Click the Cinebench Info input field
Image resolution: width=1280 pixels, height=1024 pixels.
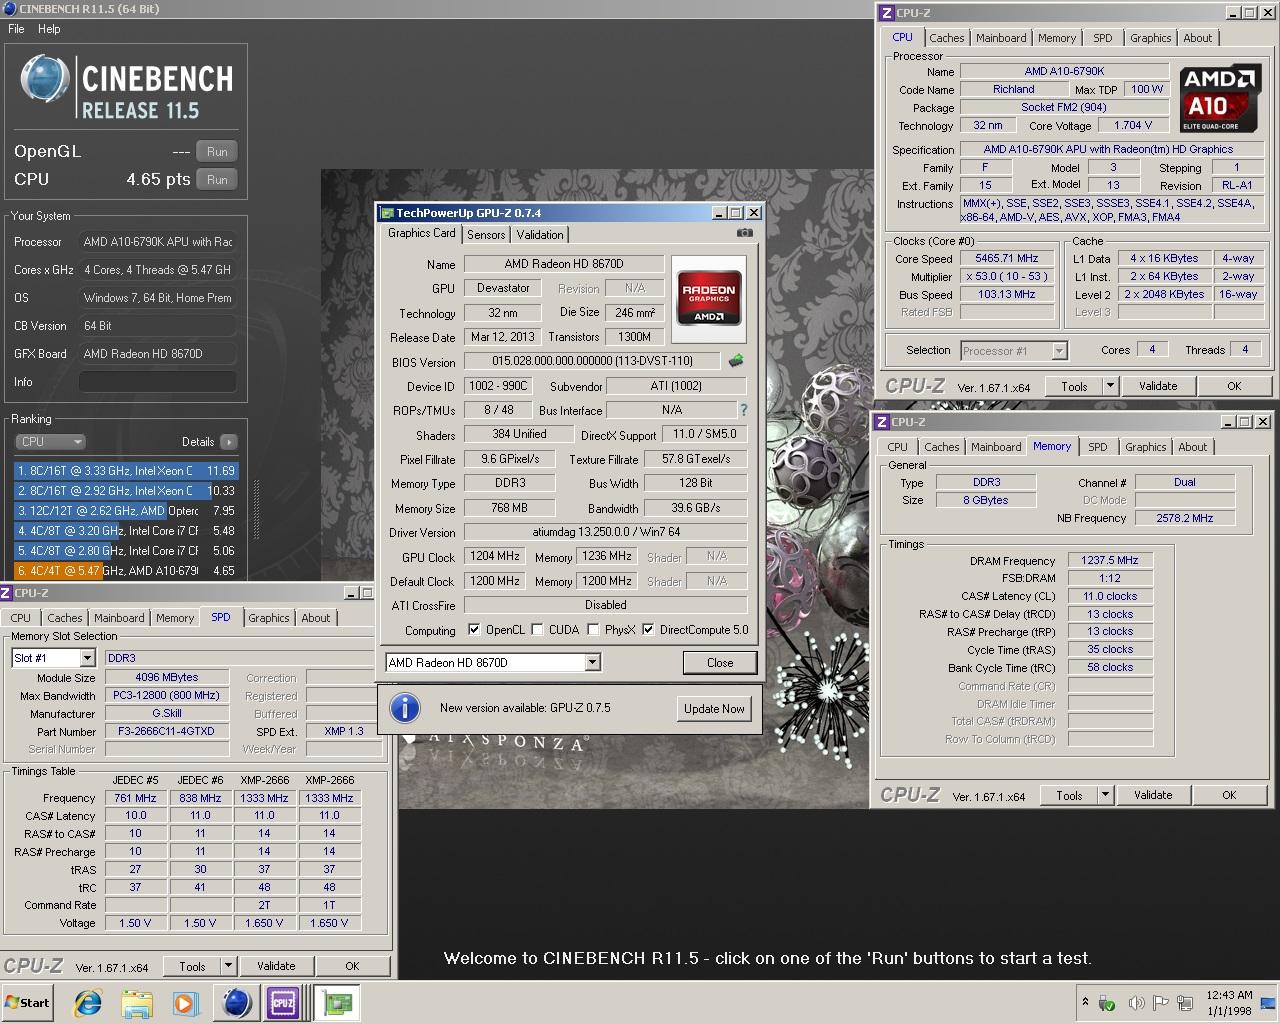pos(158,382)
